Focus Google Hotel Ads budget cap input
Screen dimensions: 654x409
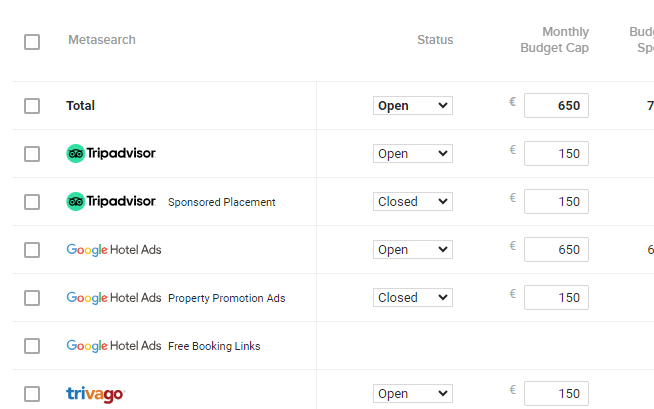pyautogui.click(x=556, y=250)
